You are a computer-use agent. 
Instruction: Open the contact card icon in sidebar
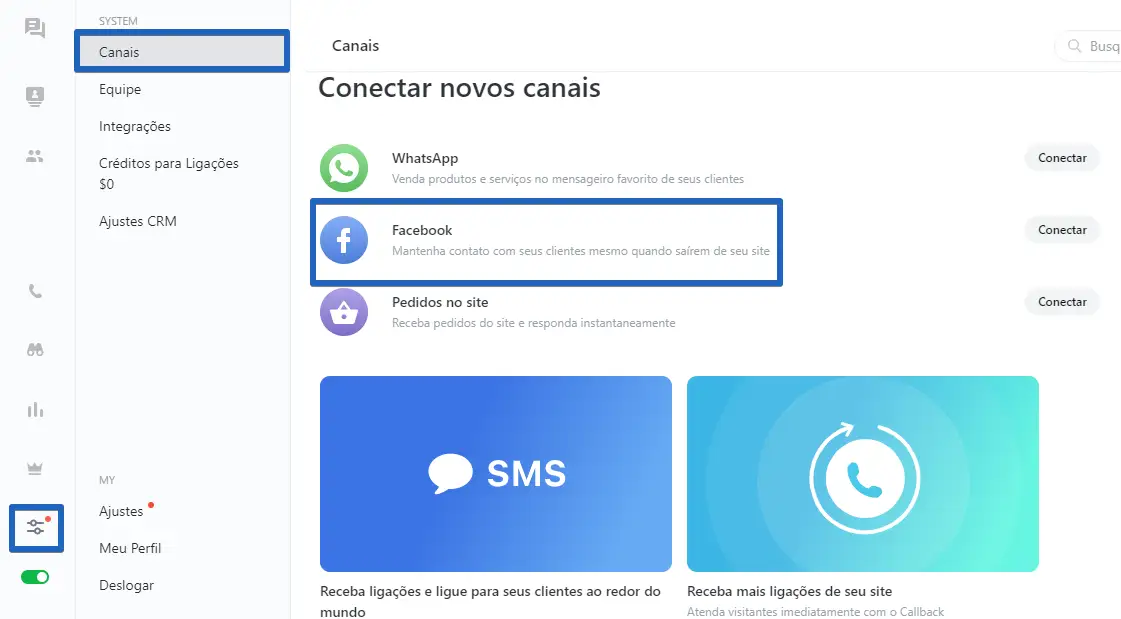tap(34, 96)
